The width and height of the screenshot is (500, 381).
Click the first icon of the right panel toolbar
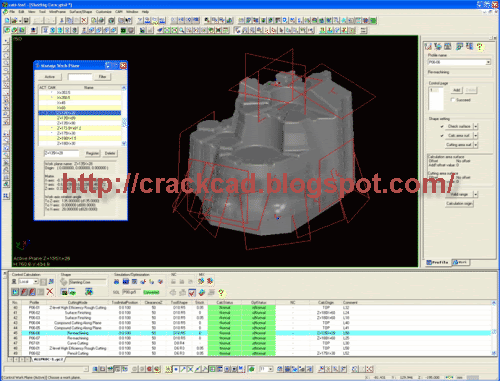(x=429, y=47)
